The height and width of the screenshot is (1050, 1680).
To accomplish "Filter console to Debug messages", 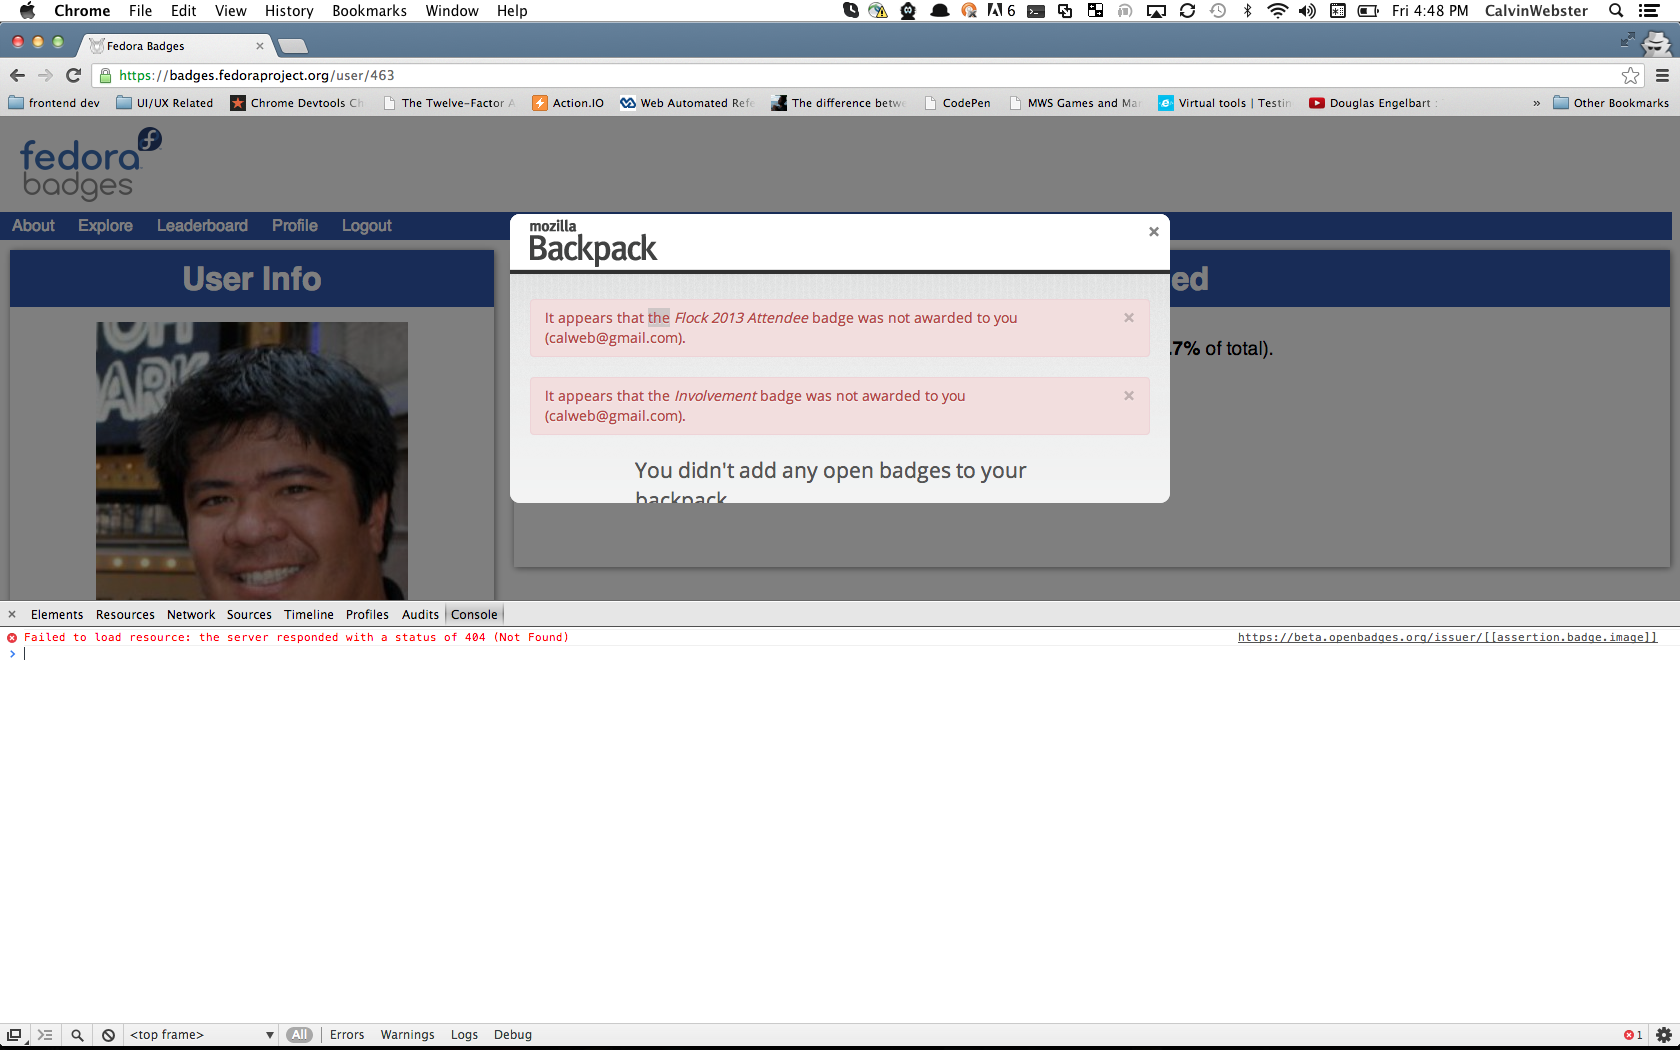I will point(513,1035).
